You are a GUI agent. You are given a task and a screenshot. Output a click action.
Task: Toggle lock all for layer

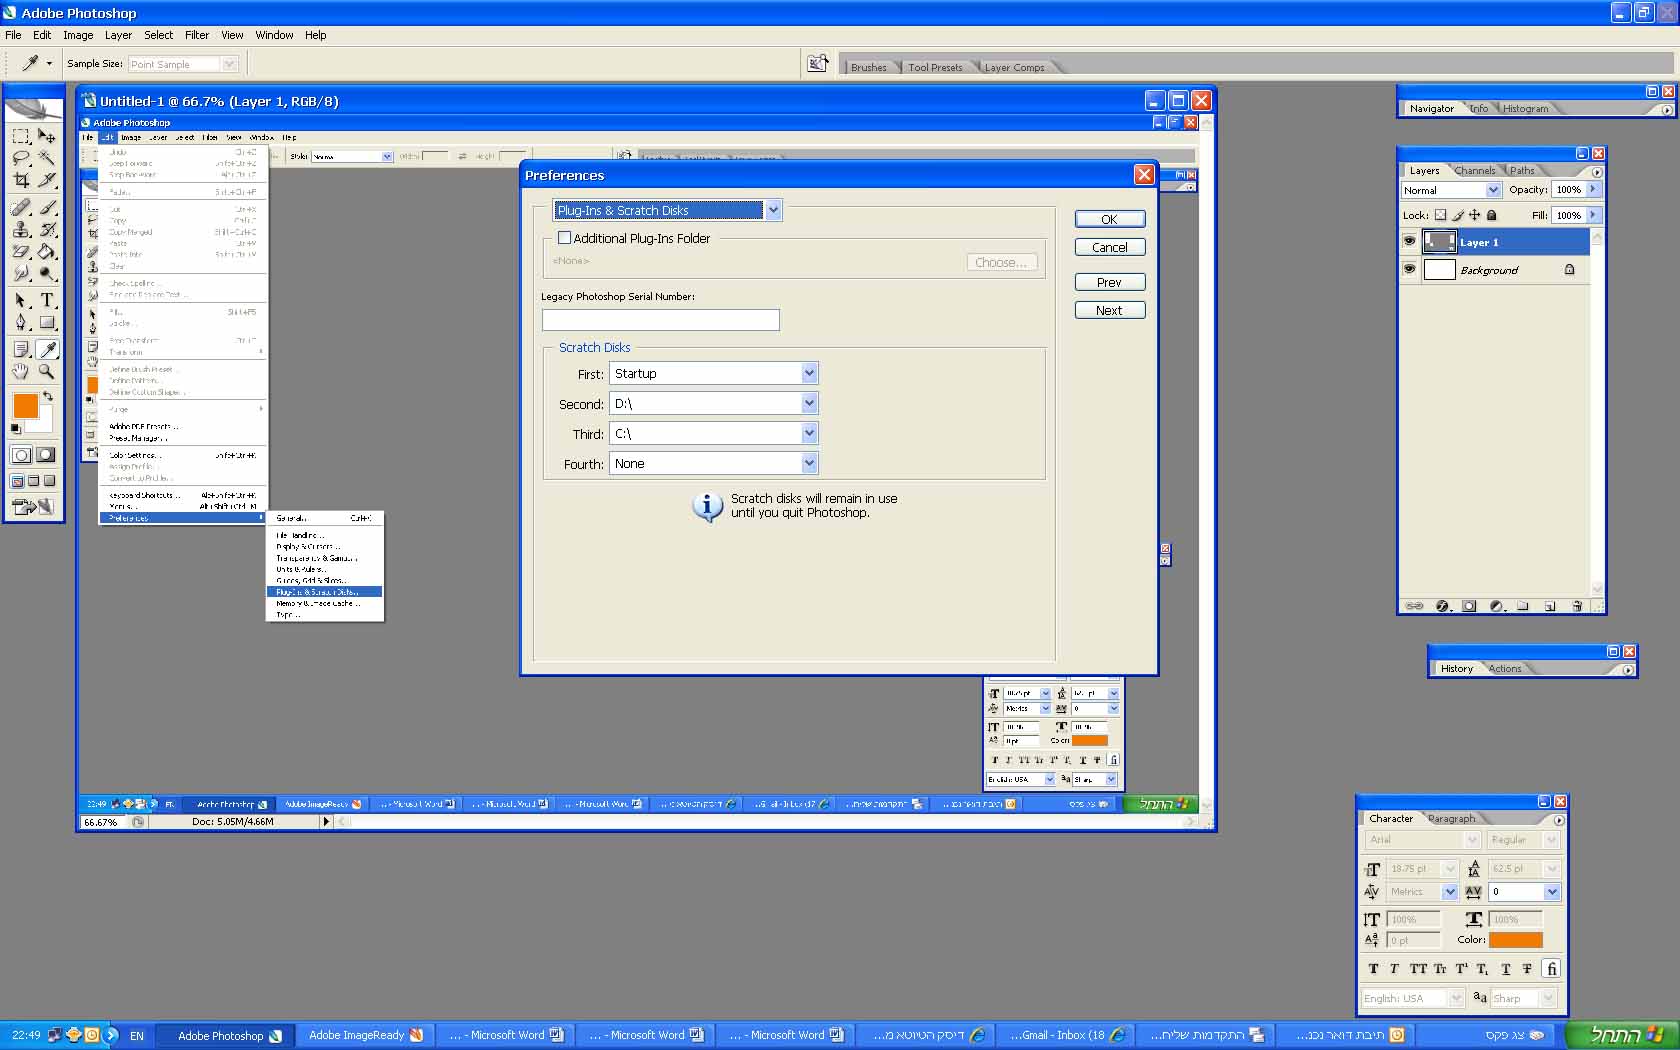(1492, 215)
